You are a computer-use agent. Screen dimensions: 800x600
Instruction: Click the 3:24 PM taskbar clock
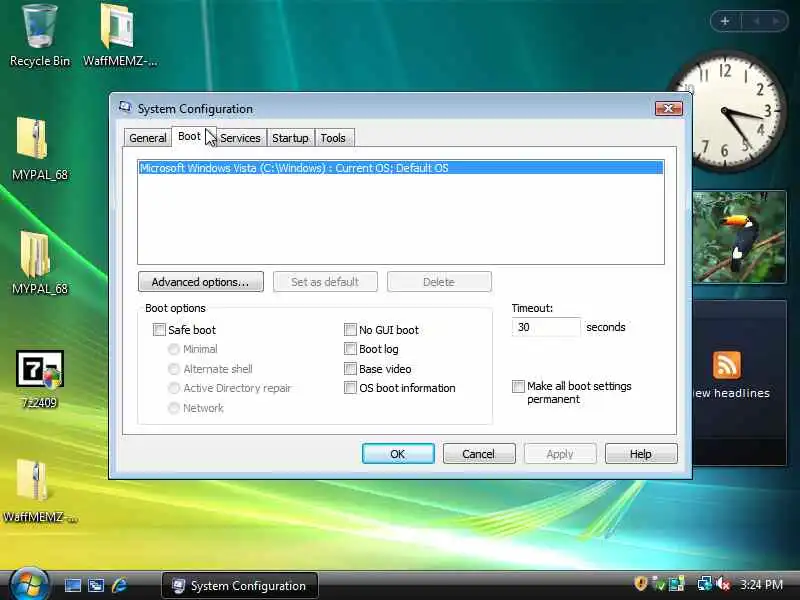click(x=761, y=584)
